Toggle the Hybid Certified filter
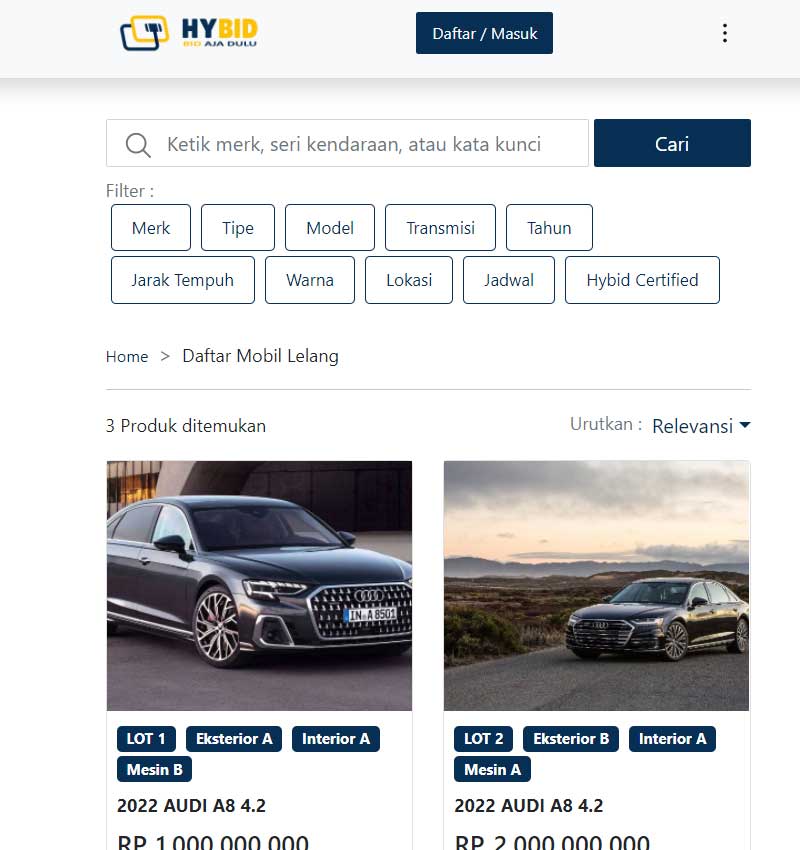Screen dimensions: 800x850 (642, 280)
